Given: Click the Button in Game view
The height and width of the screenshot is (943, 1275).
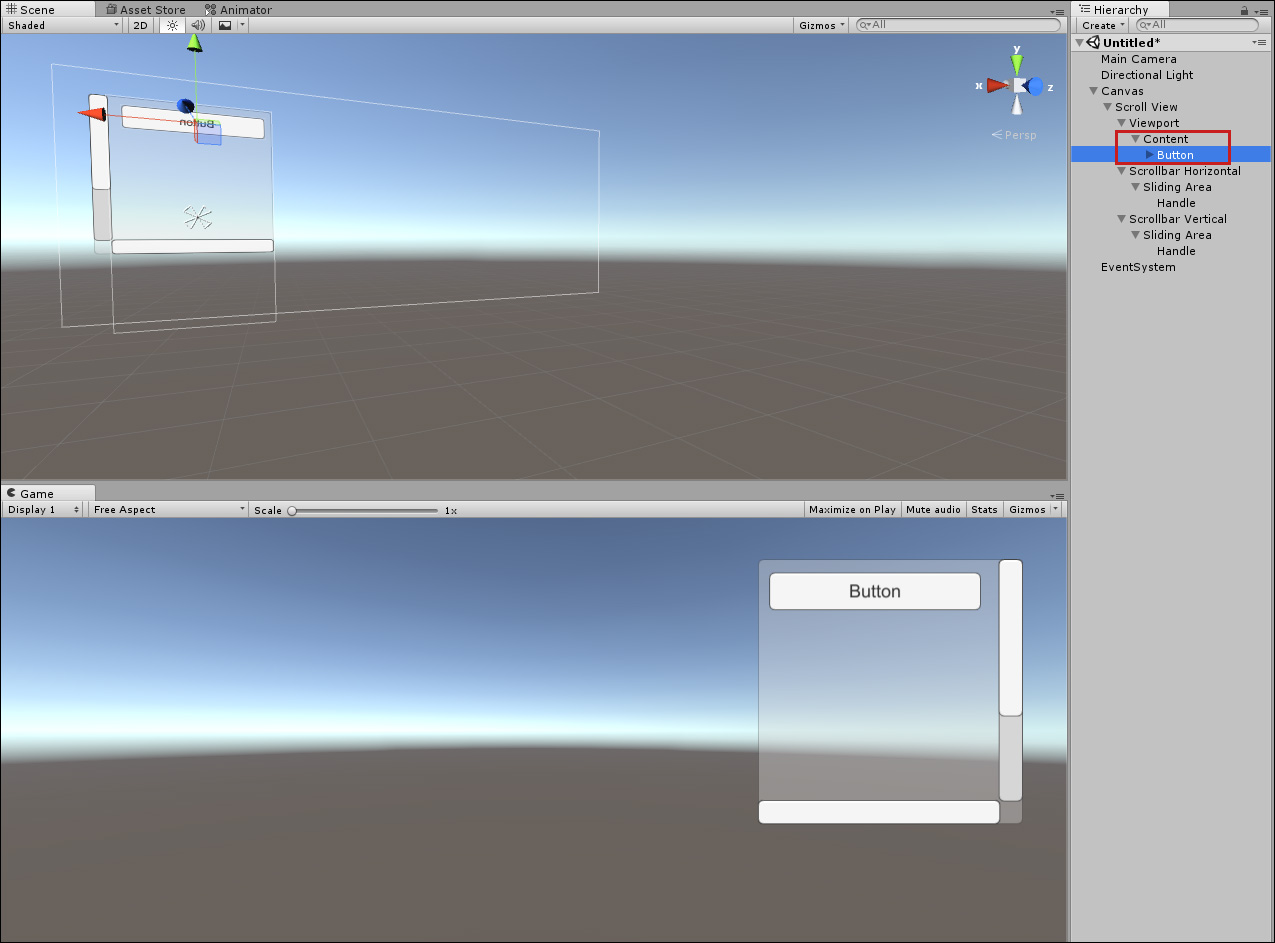Looking at the screenshot, I should pos(875,591).
